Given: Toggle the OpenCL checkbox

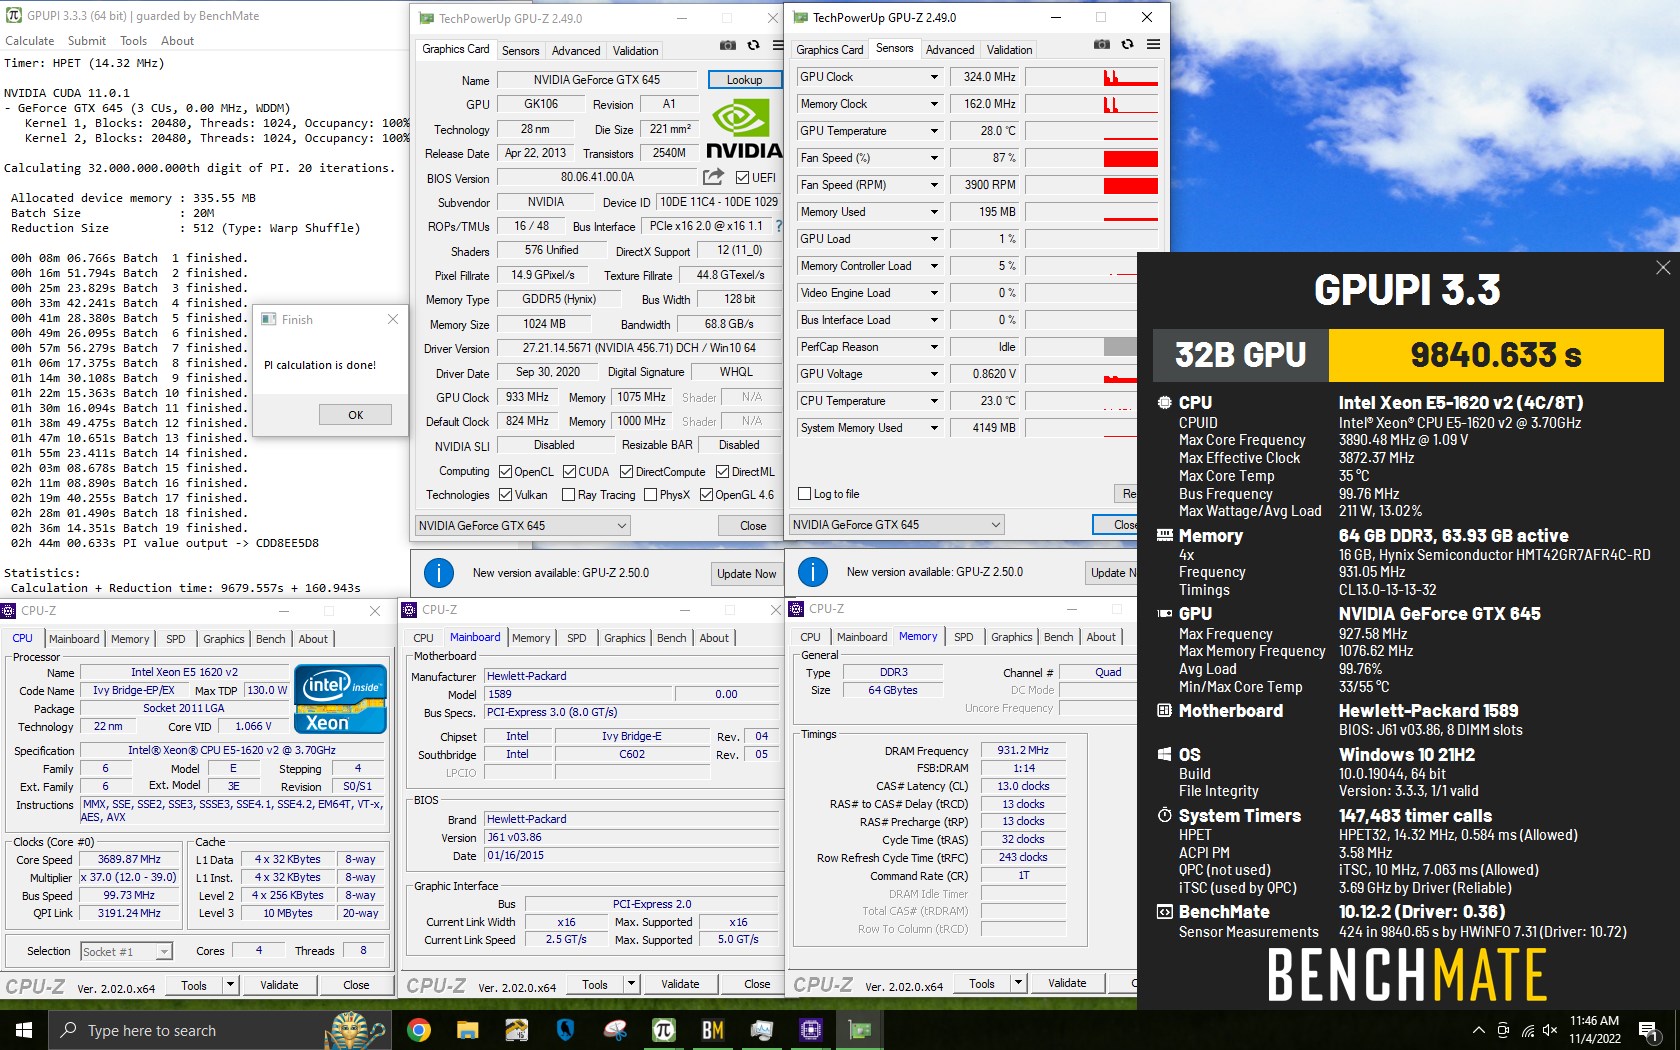Looking at the screenshot, I should tap(506, 472).
